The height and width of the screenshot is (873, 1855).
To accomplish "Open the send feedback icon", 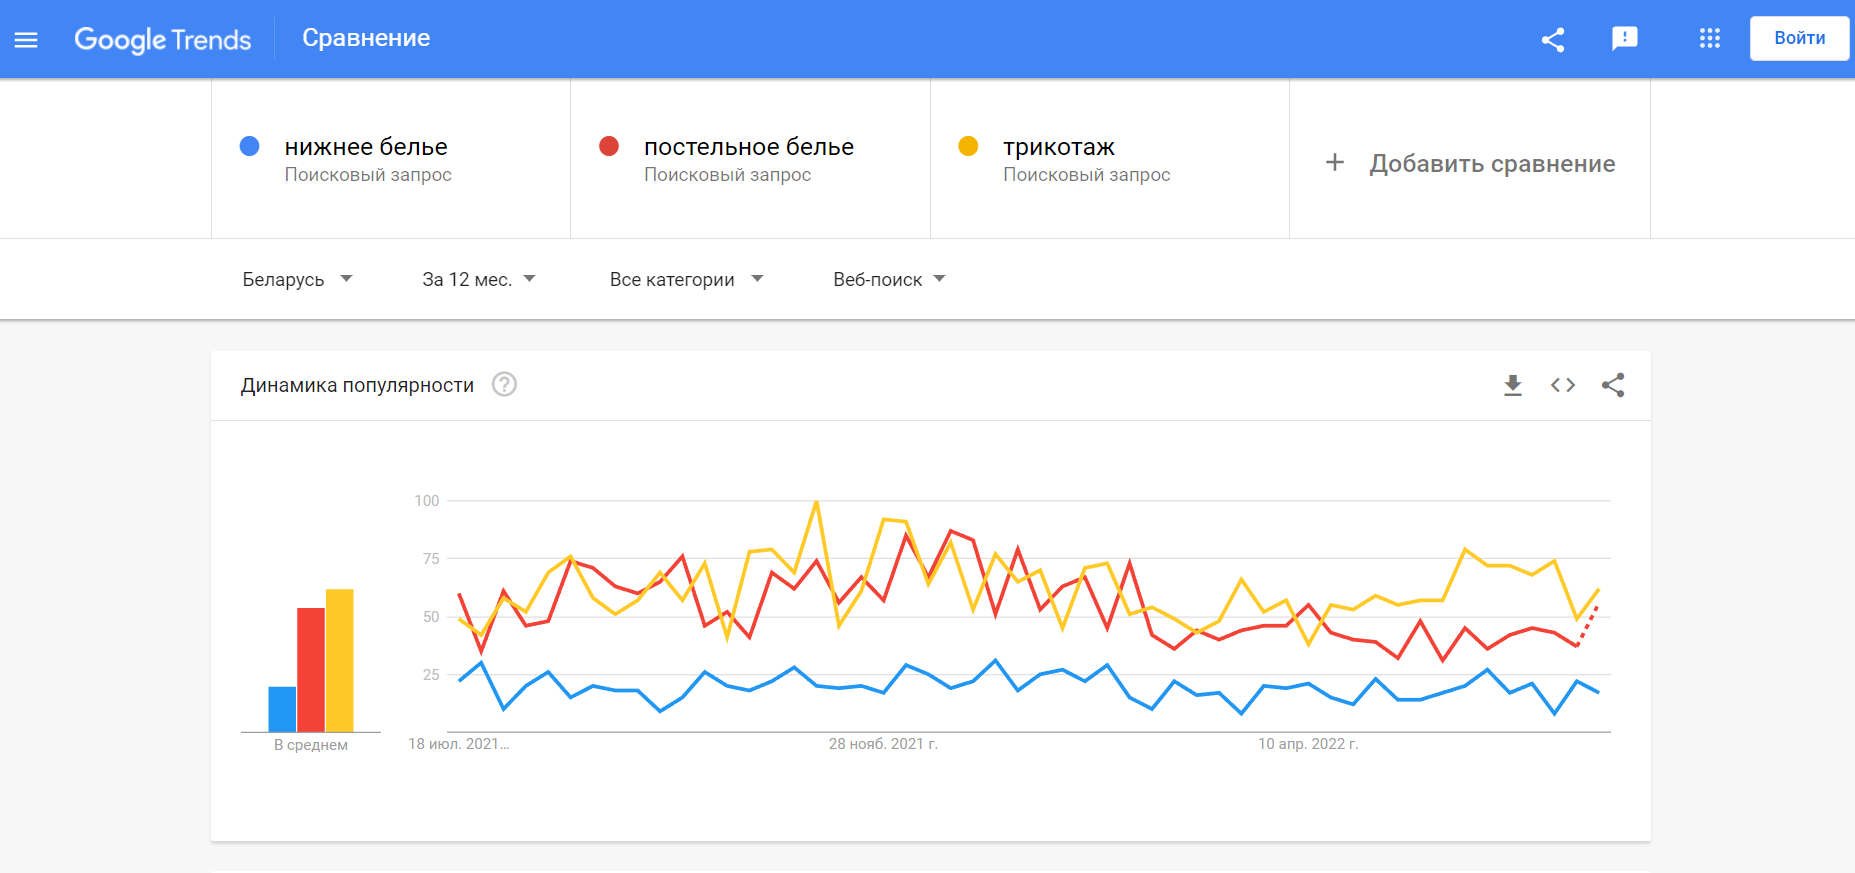I will [1625, 39].
